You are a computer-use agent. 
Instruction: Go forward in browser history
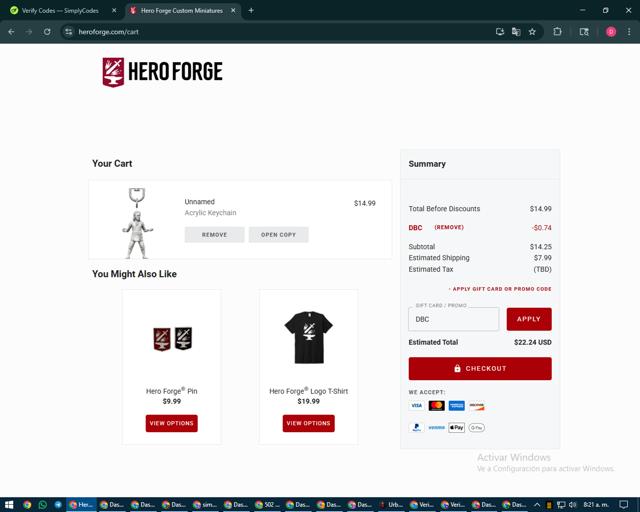(x=29, y=32)
